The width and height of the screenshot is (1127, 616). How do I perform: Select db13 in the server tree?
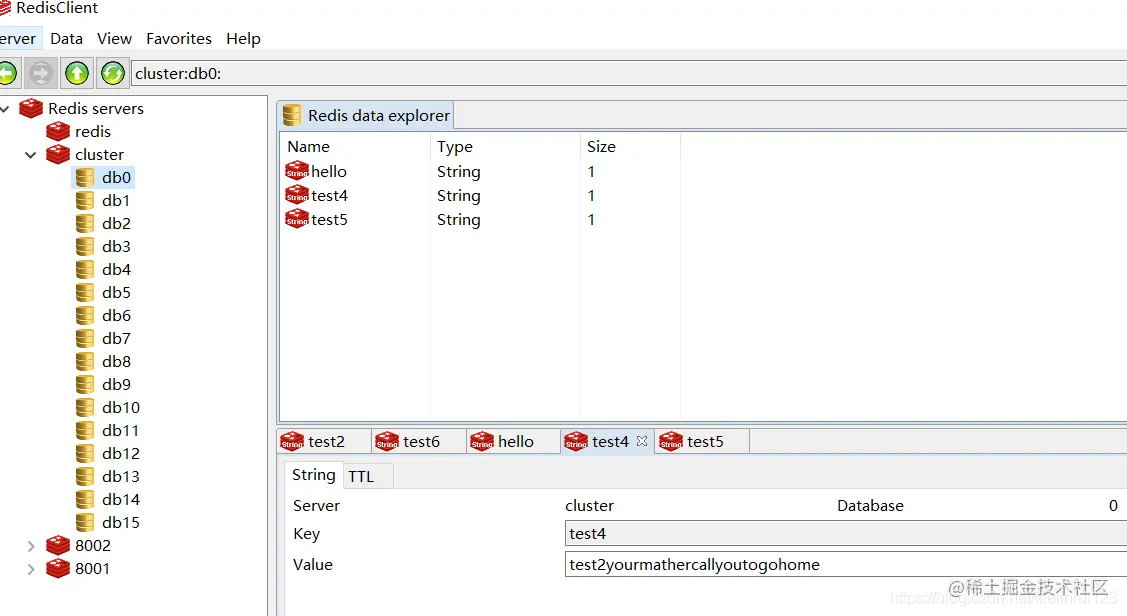121,477
